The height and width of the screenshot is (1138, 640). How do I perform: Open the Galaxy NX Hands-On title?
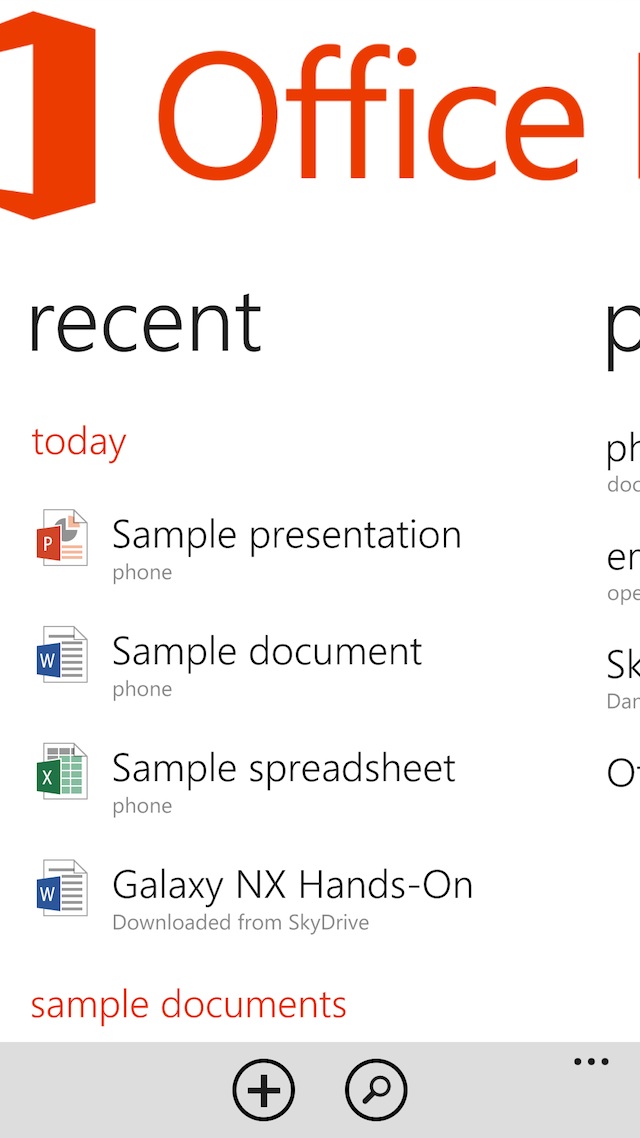[292, 885]
